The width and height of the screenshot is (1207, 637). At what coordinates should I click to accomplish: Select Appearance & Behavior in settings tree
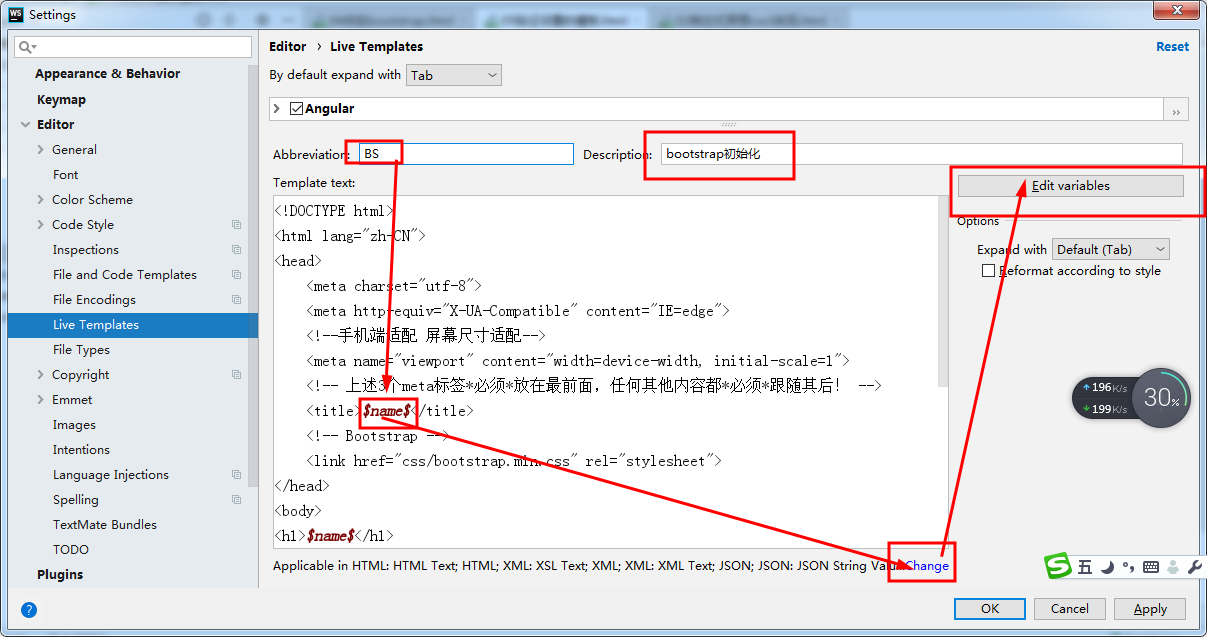click(x=107, y=74)
